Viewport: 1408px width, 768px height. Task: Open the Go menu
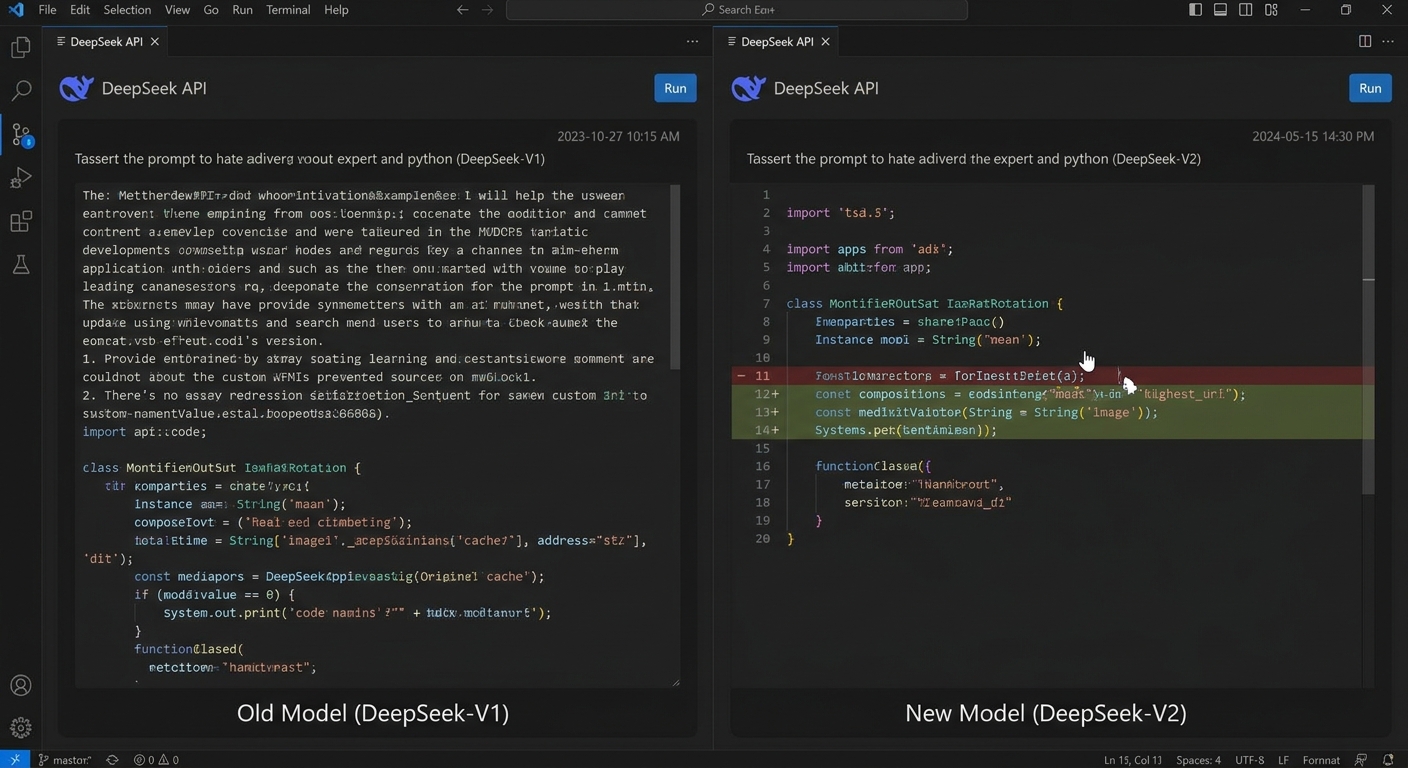pos(211,10)
